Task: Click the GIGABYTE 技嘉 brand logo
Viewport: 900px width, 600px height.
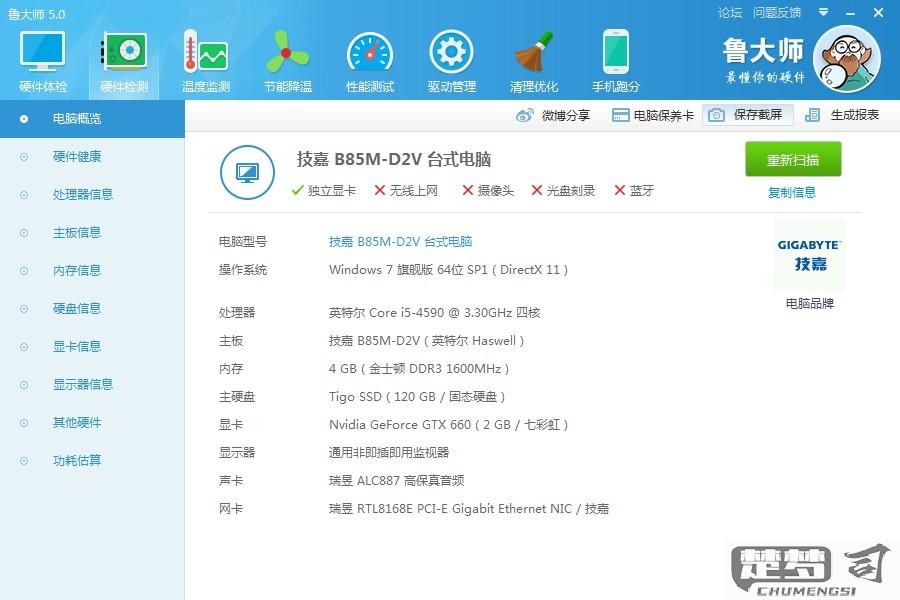Action: coord(809,255)
